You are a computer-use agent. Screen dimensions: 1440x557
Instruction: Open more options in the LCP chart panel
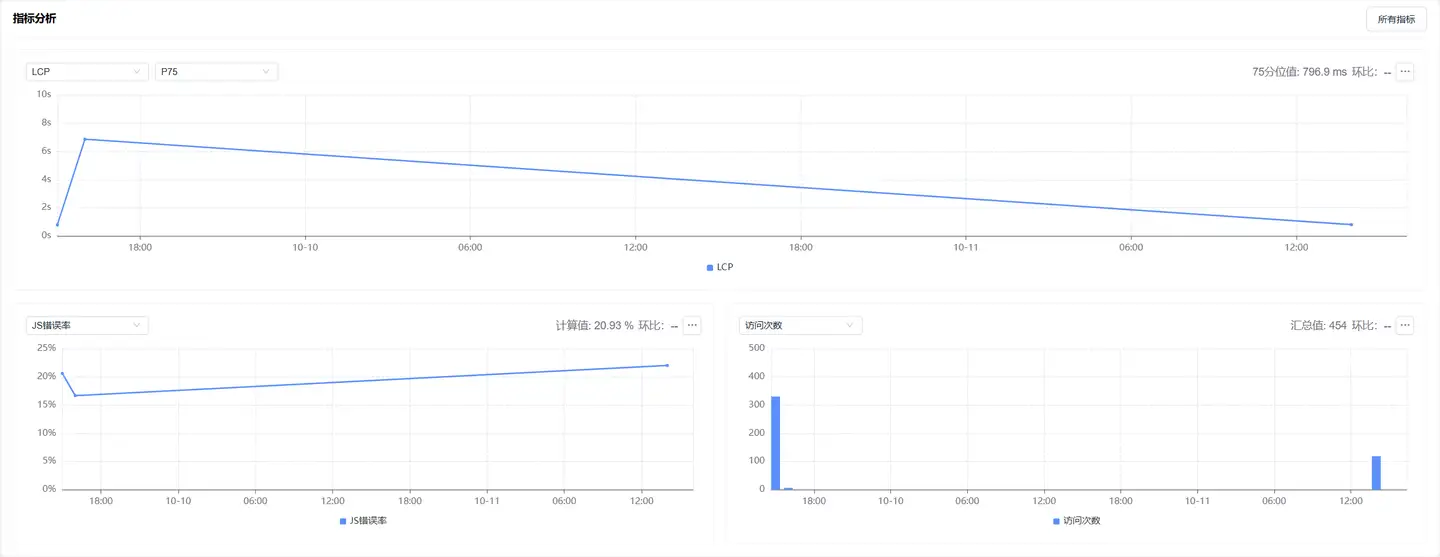1405,72
